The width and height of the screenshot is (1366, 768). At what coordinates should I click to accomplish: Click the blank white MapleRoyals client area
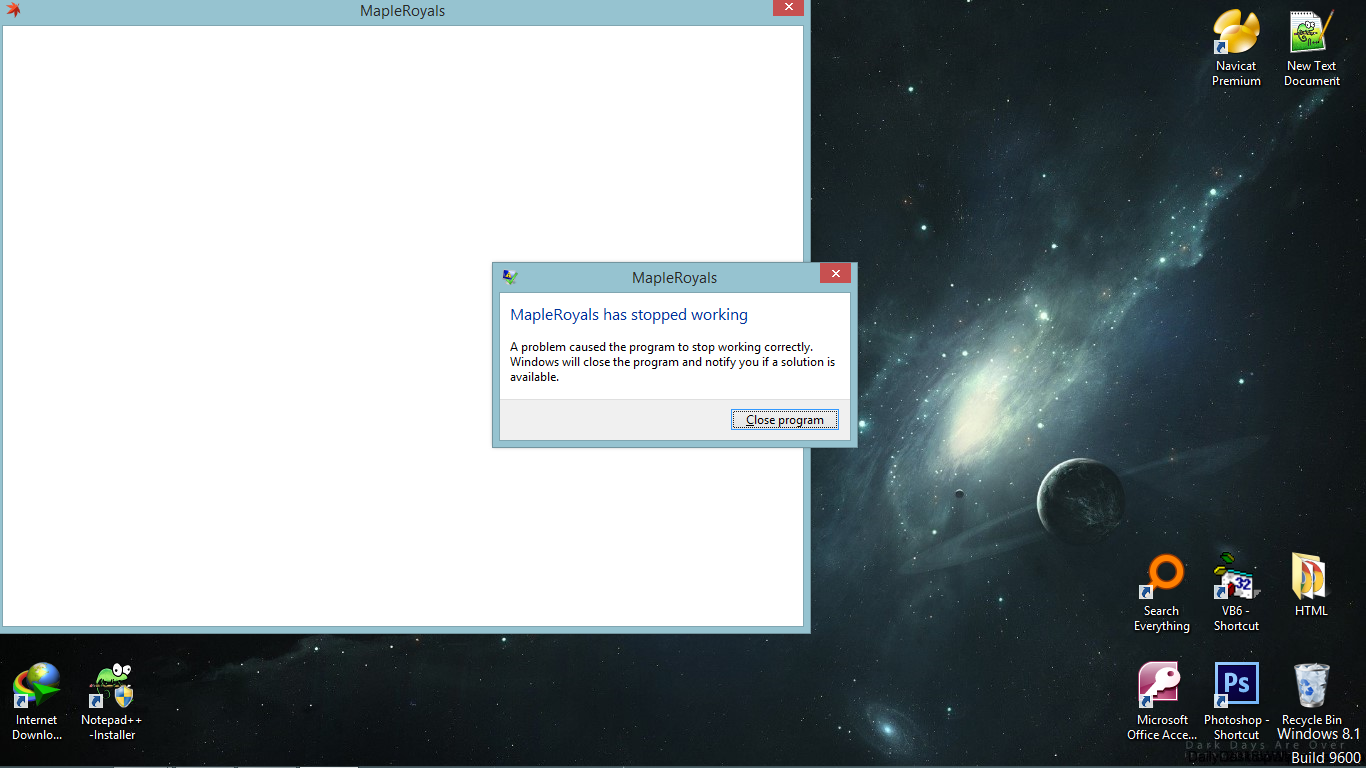[250, 330]
